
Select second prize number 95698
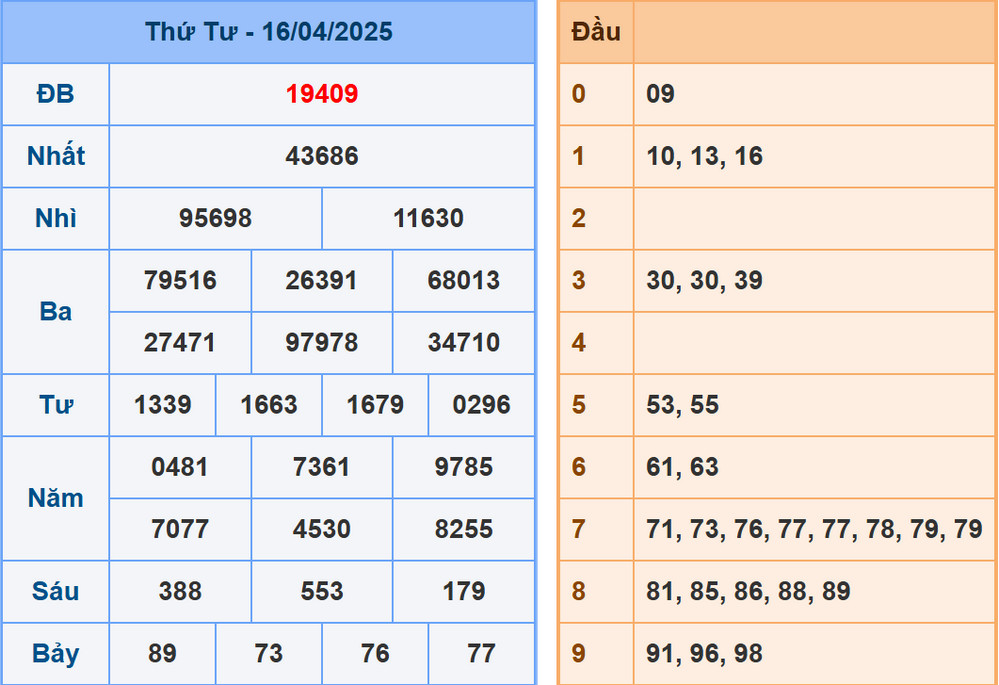tap(213, 218)
